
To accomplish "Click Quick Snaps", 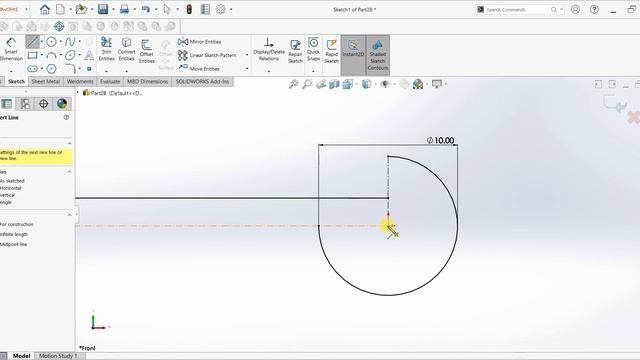I will 313,49.
